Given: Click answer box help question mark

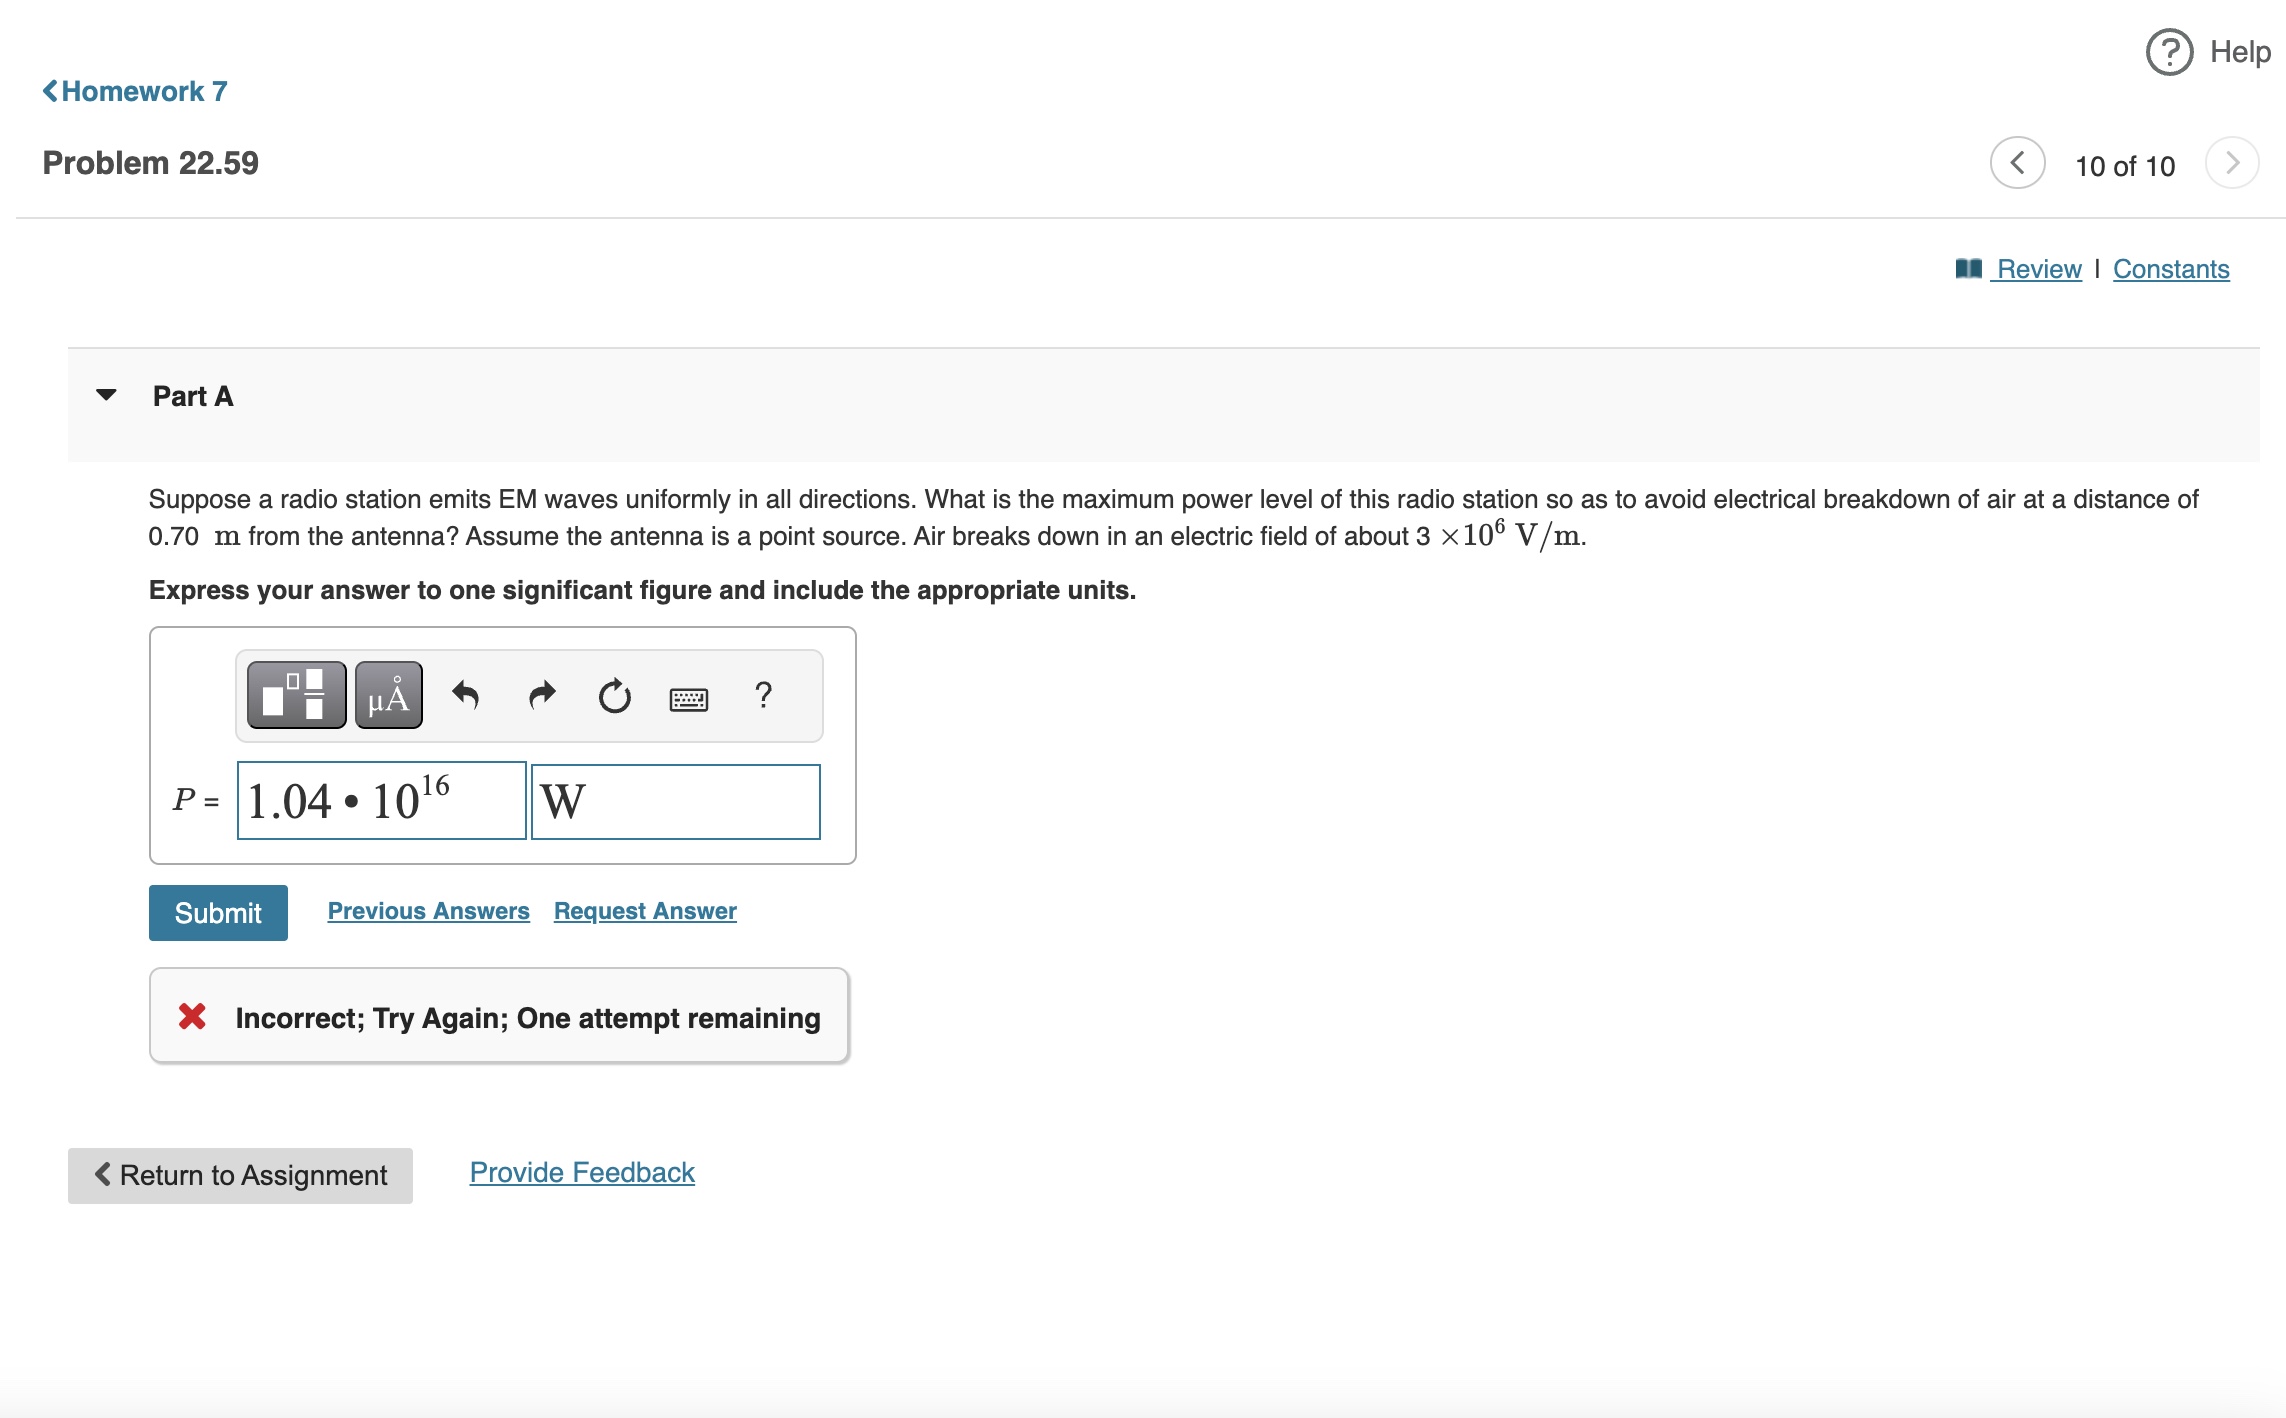Looking at the screenshot, I should click(763, 695).
